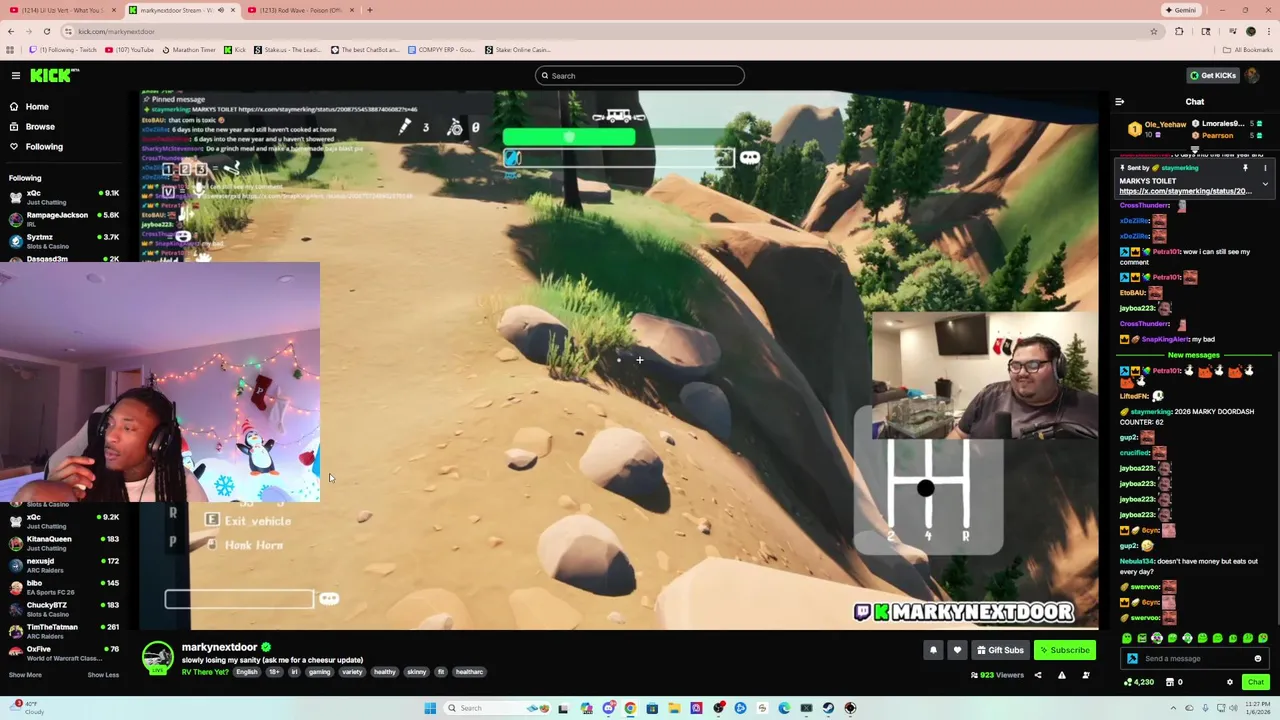Open the Windows Start menu
The width and height of the screenshot is (1280, 720).
430,708
